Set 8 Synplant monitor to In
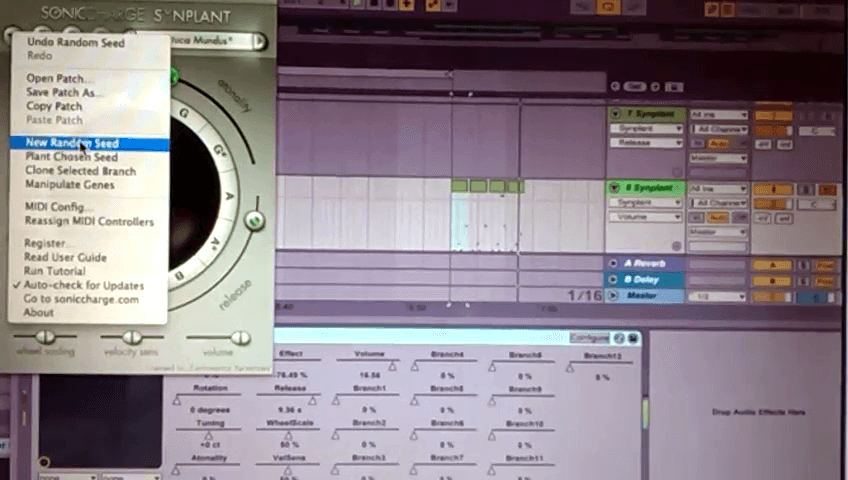The image size is (848, 480). click(696, 217)
